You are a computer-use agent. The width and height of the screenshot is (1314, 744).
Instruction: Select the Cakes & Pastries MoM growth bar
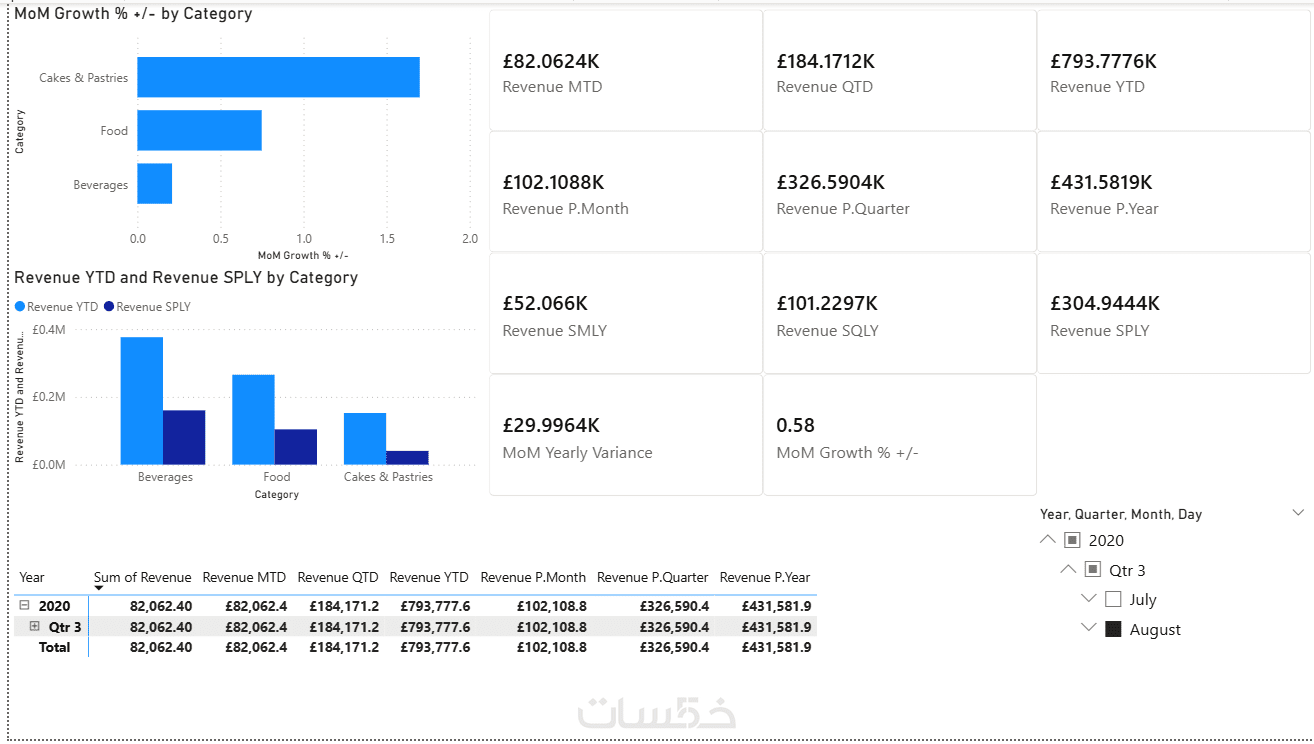278,77
